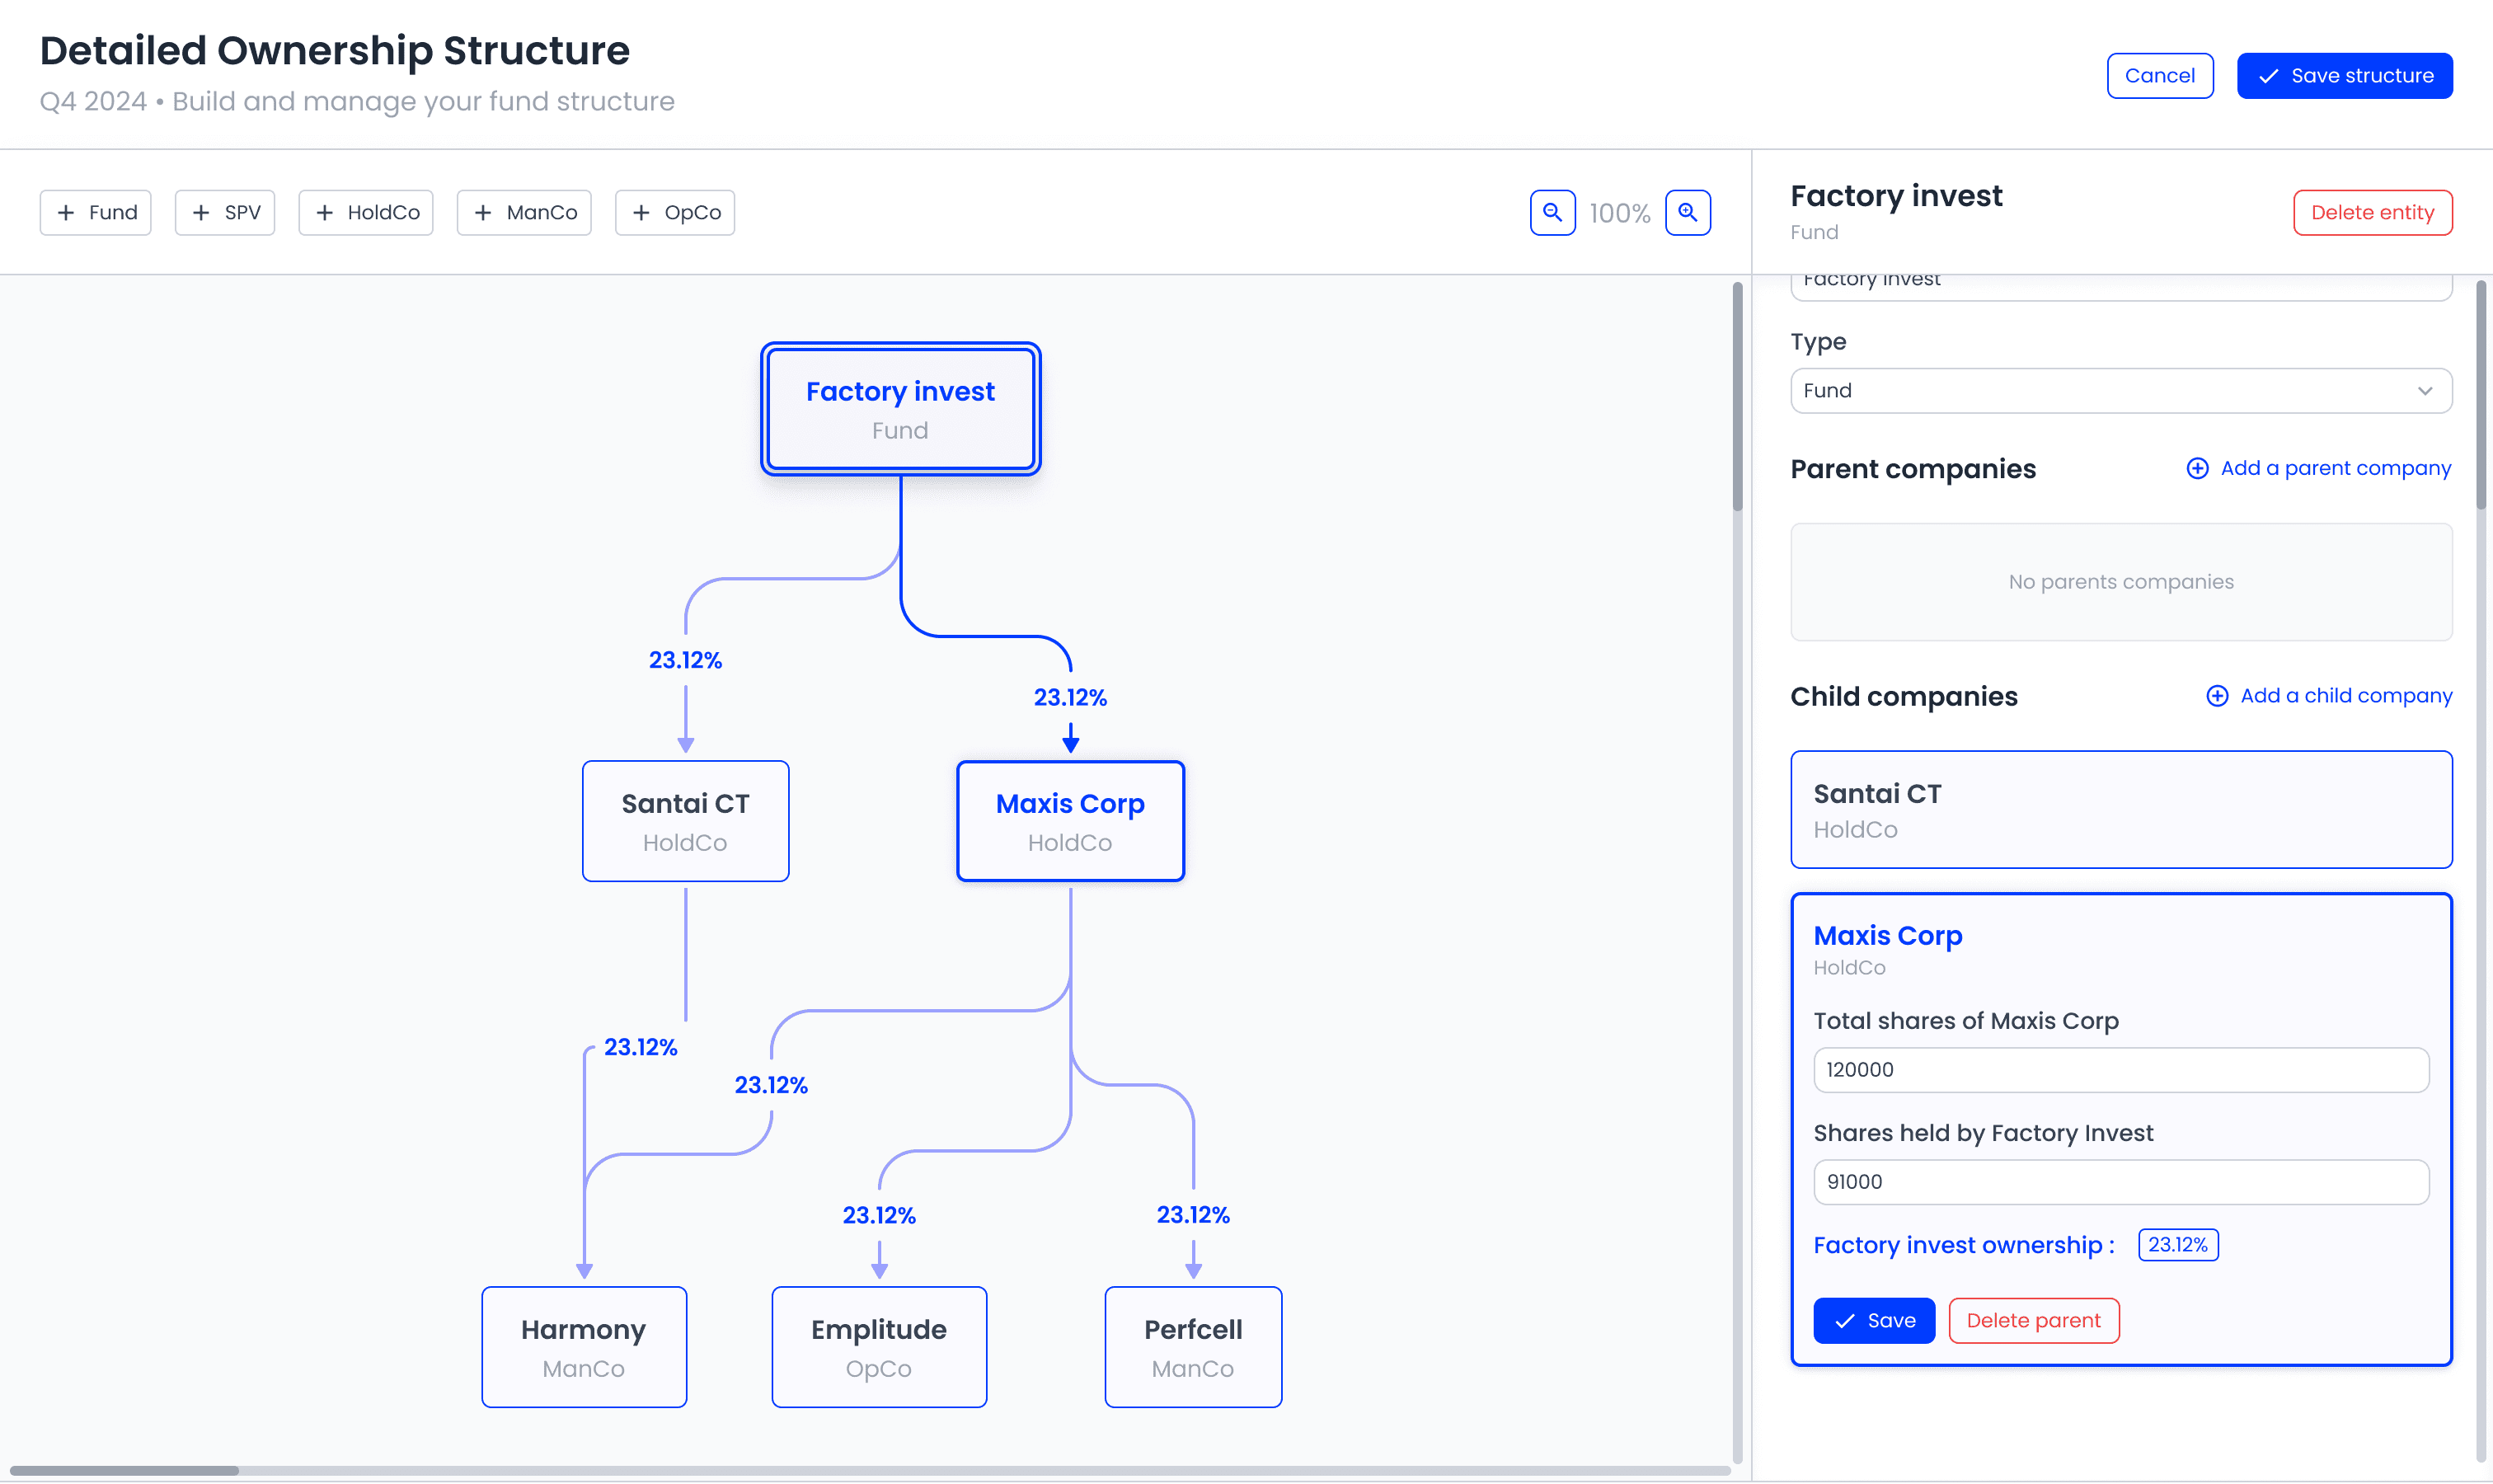This screenshot has width=2493, height=1484.
Task: Click the Delete entity button
Action: tap(2372, 213)
